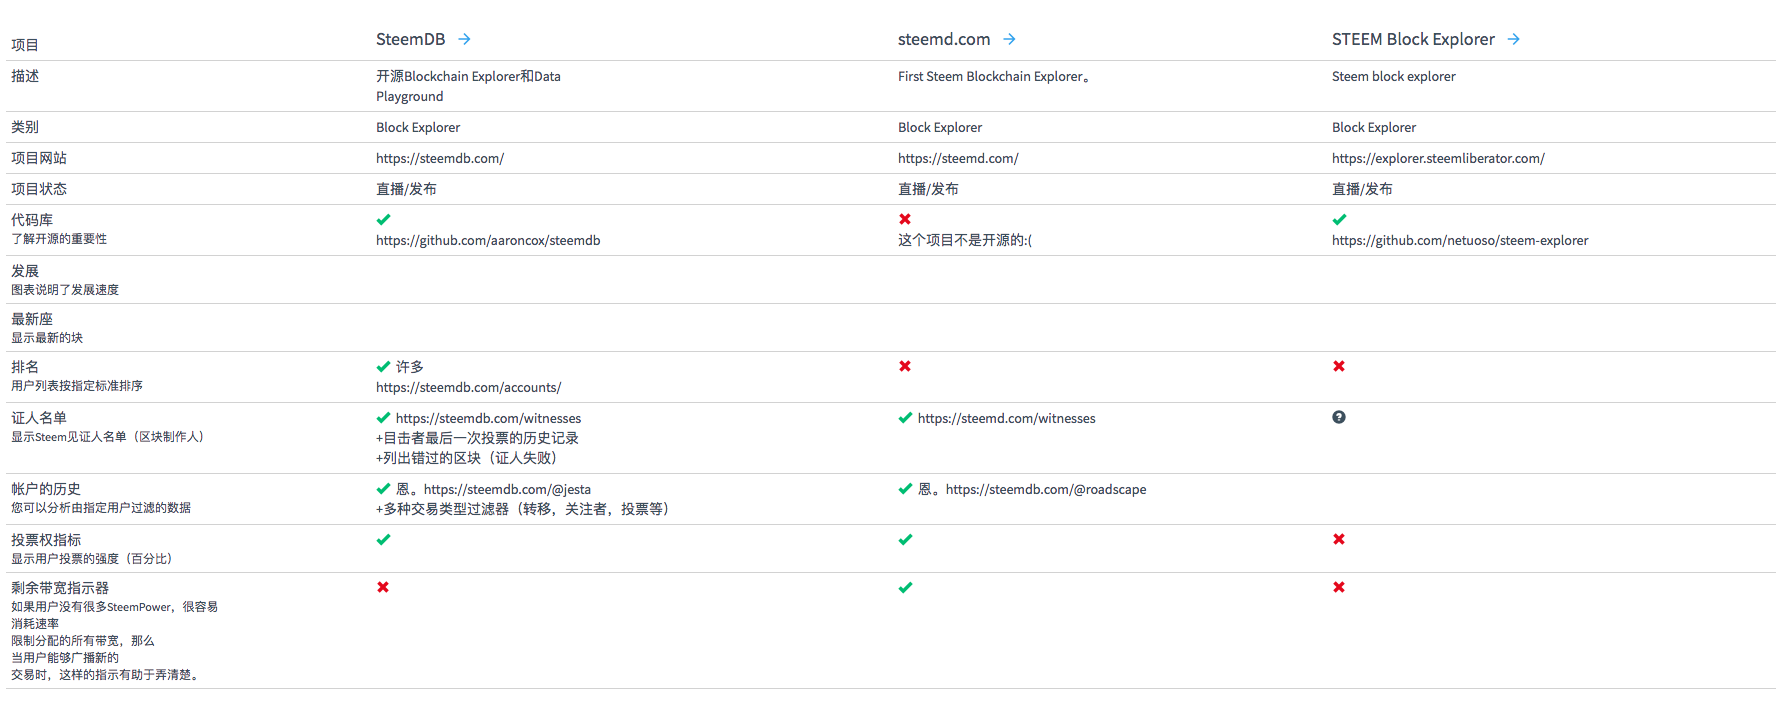
Task: Click the 剩余带宽指示器 row label
Action: coord(60,588)
